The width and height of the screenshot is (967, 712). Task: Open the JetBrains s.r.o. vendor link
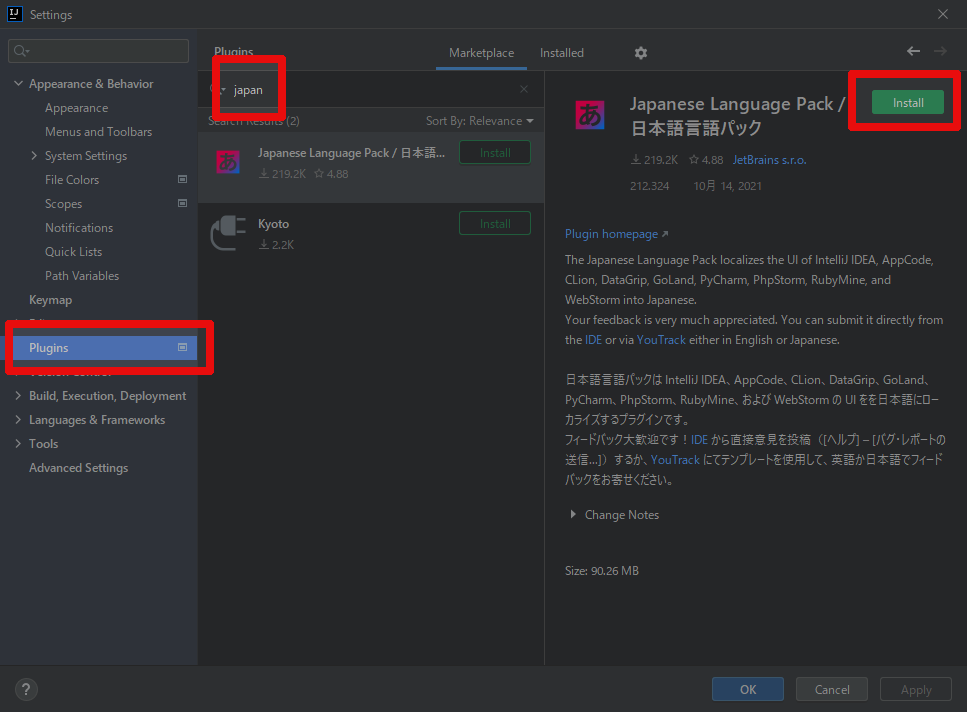(x=769, y=160)
